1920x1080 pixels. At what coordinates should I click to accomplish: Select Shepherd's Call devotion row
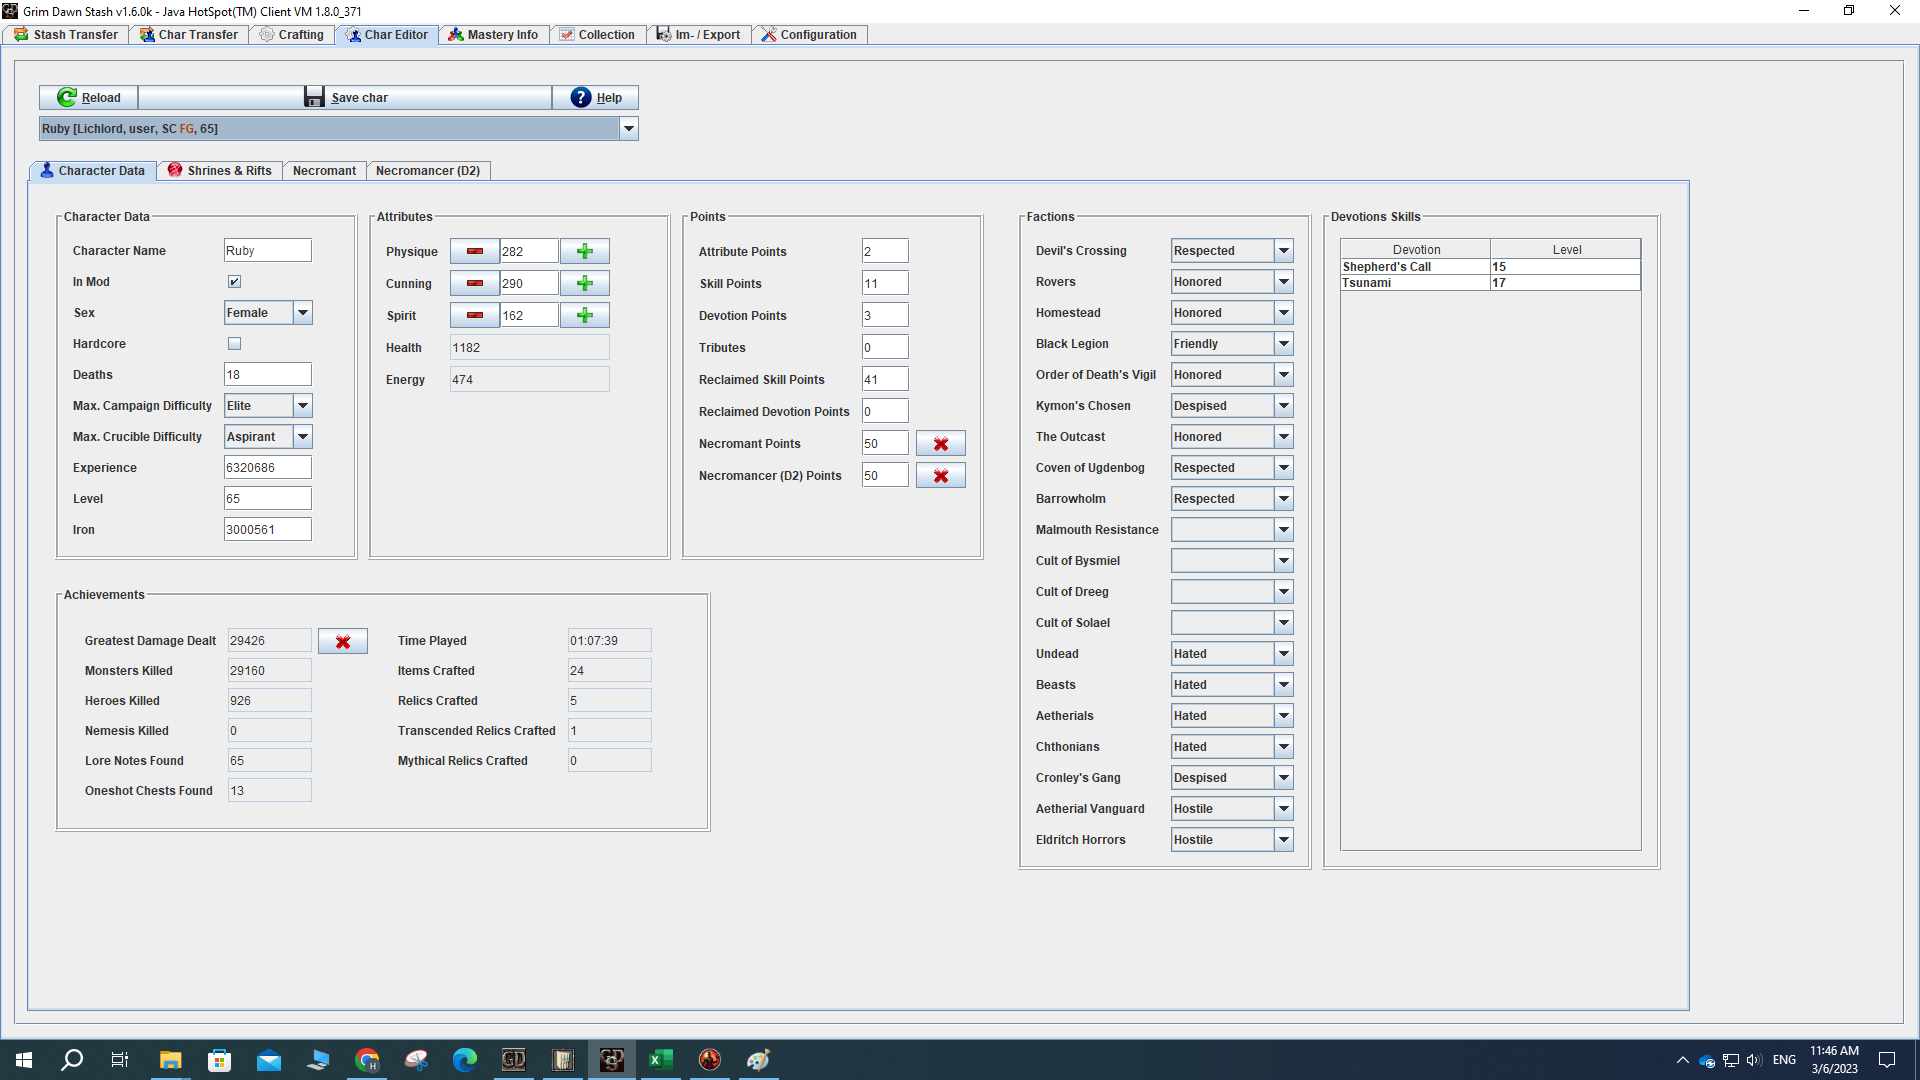1490,267
